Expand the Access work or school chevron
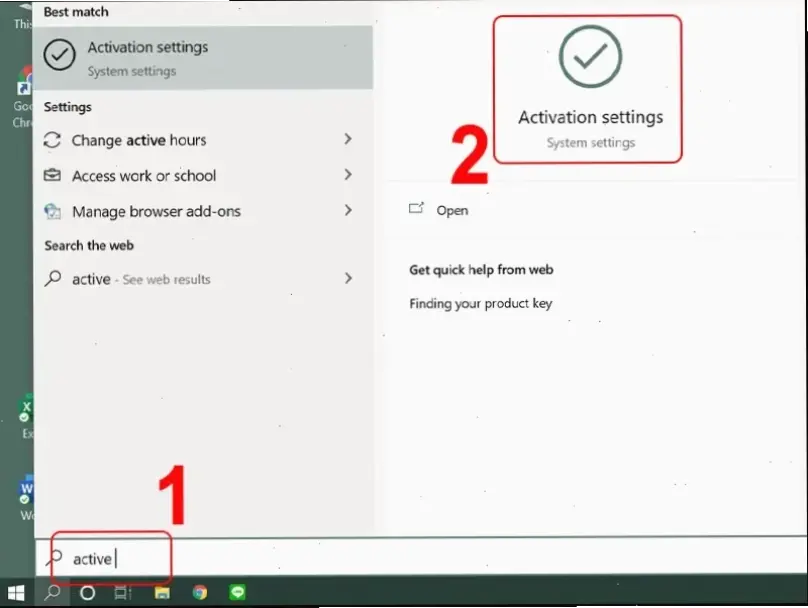The width and height of the screenshot is (808, 608). 348,175
